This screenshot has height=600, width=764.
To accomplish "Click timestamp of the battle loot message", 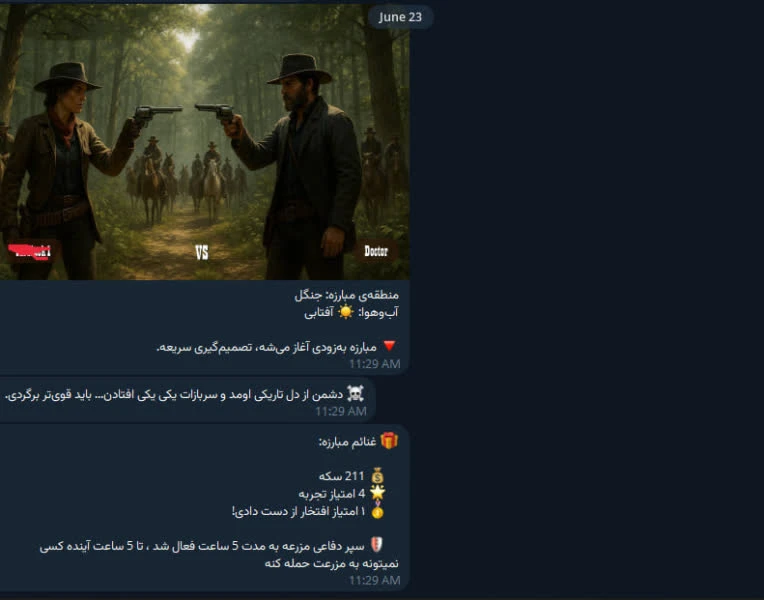I will (374, 581).
